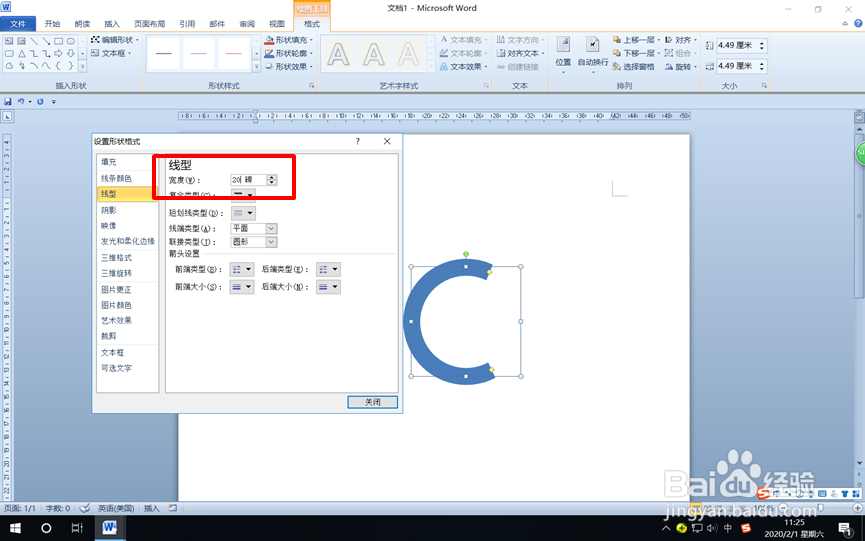The image size is (865, 541).
Task: Click the 字数: 0 word count indicator
Action: 57,508
